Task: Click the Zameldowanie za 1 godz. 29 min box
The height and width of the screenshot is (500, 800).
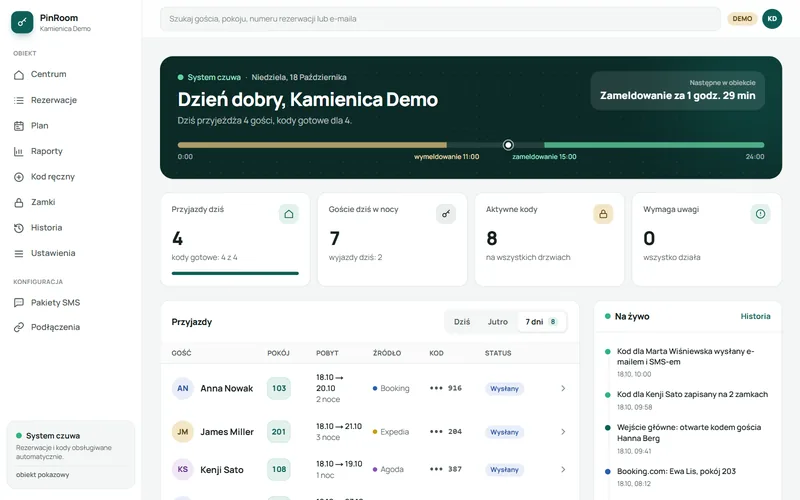Action: pos(678,90)
